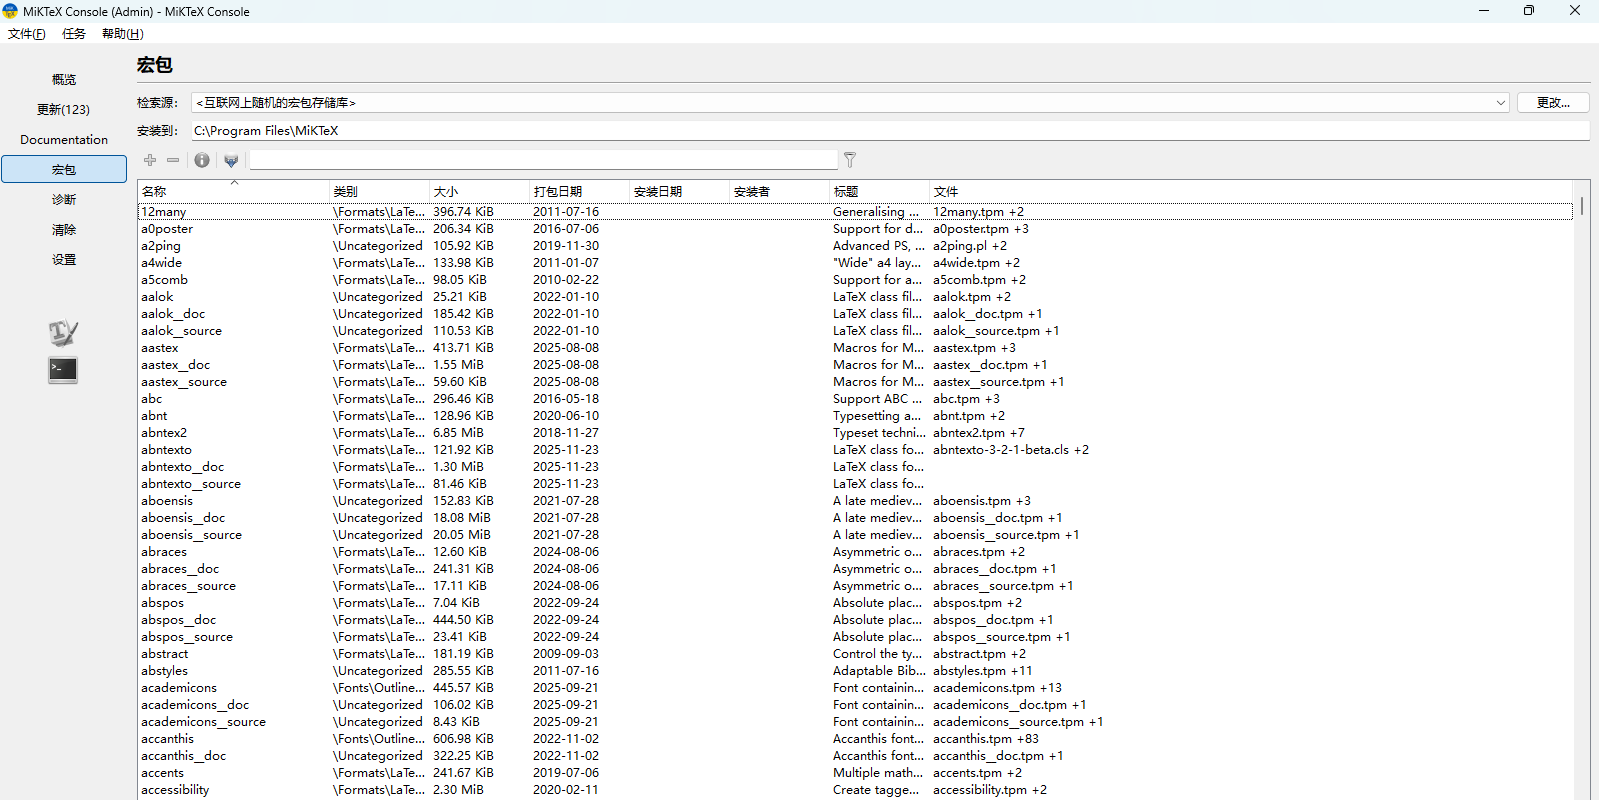This screenshot has height=800, width=1599.
Task: Select the abntex2 package row
Action: (x=164, y=433)
